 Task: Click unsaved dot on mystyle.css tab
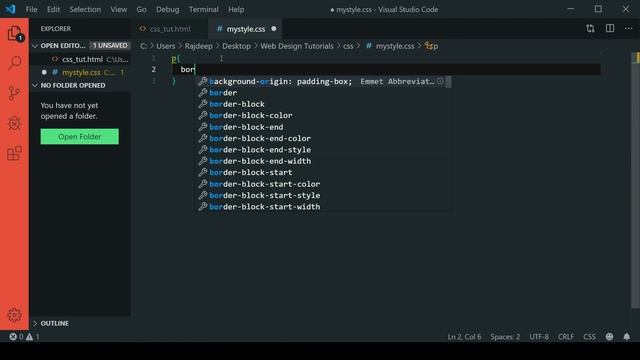pos(273,29)
